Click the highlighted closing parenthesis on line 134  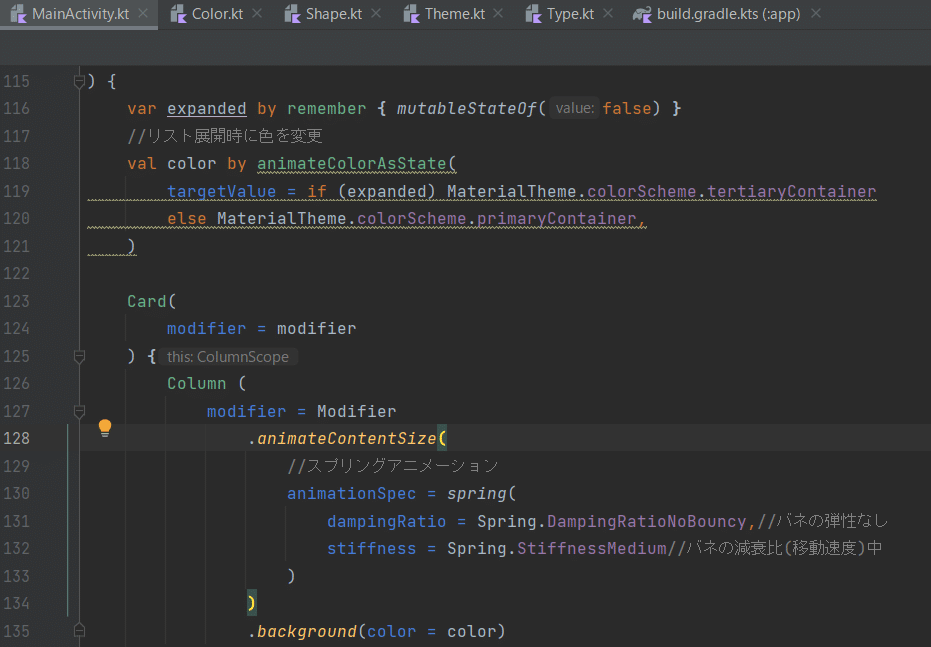(x=252, y=603)
